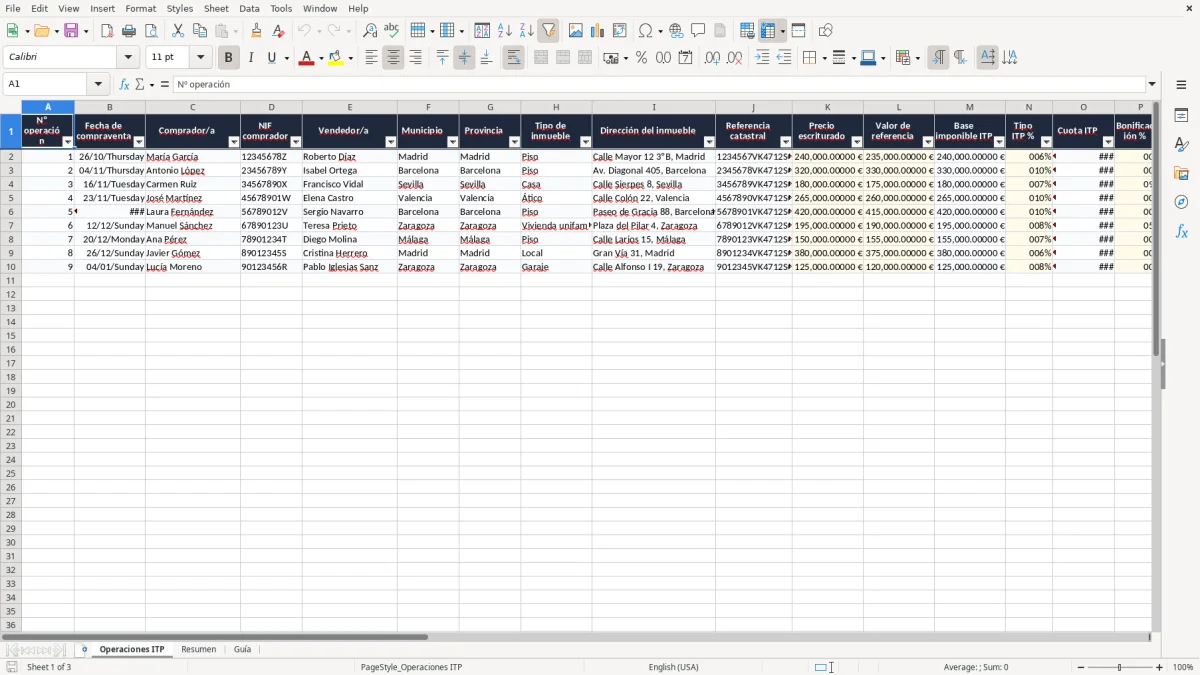Open the sidebar Navigator compass icon
This screenshot has width=1200, height=675.
point(1181,202)
